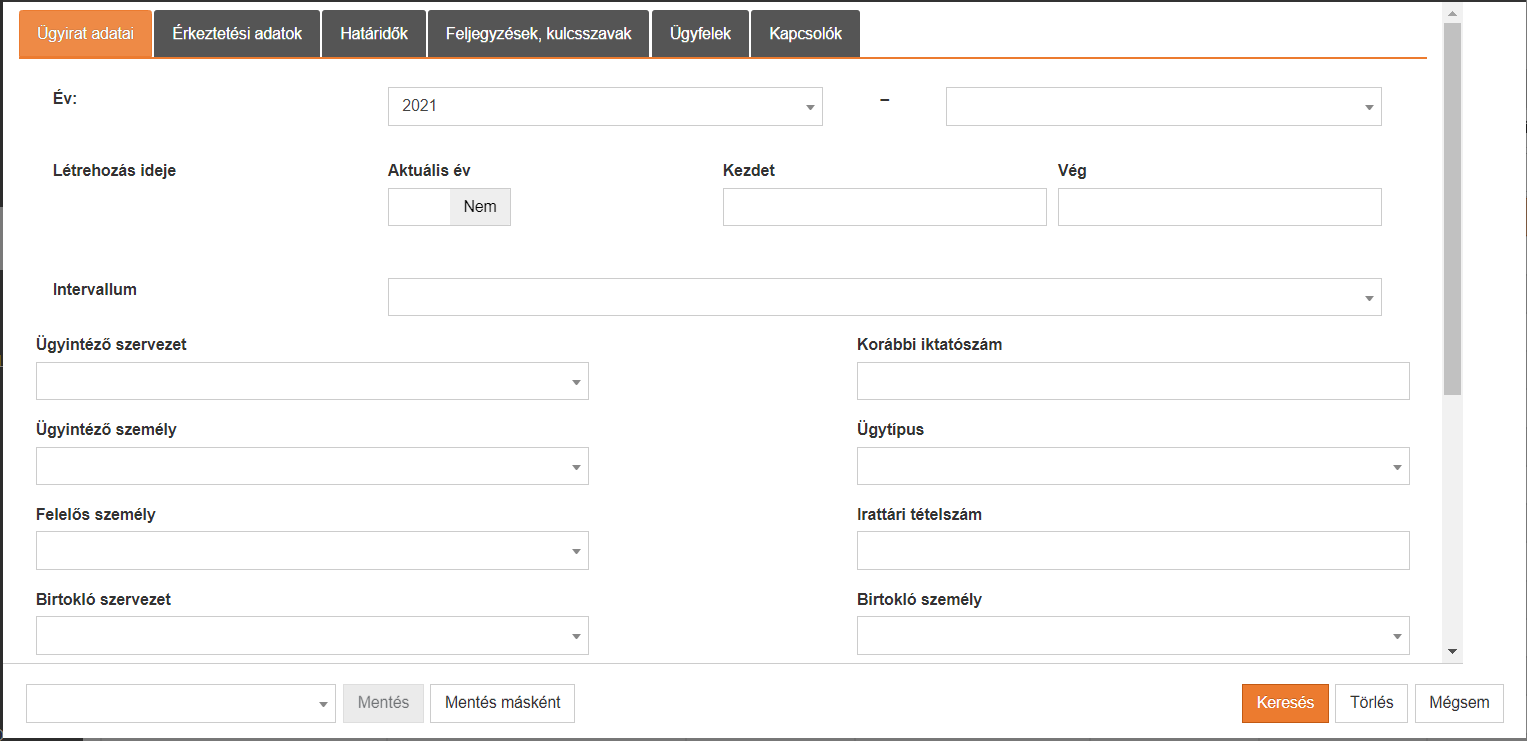
Task: Switch to Érkeztetési adatok tab
Action: (237, 34)
